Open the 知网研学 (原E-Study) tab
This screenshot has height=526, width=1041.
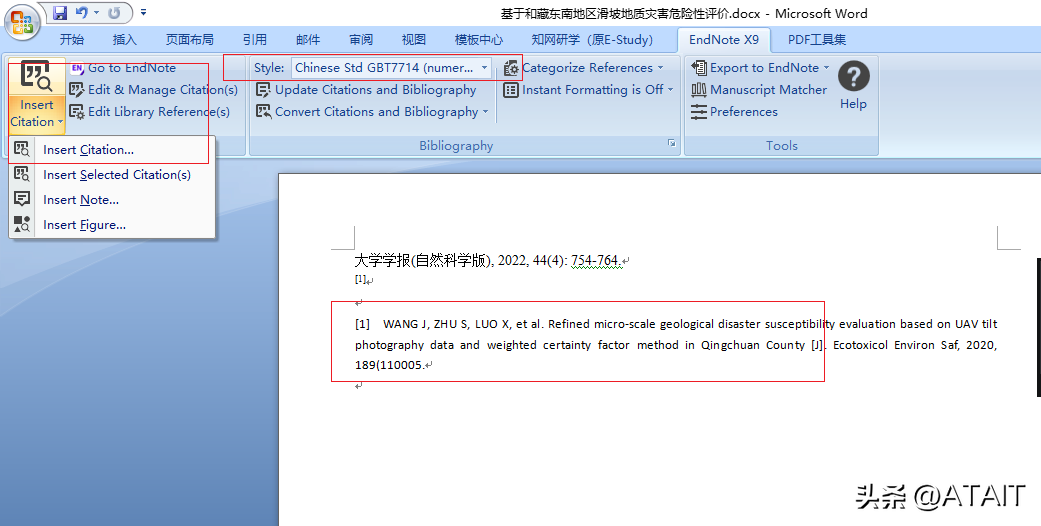tap(592, 40)
